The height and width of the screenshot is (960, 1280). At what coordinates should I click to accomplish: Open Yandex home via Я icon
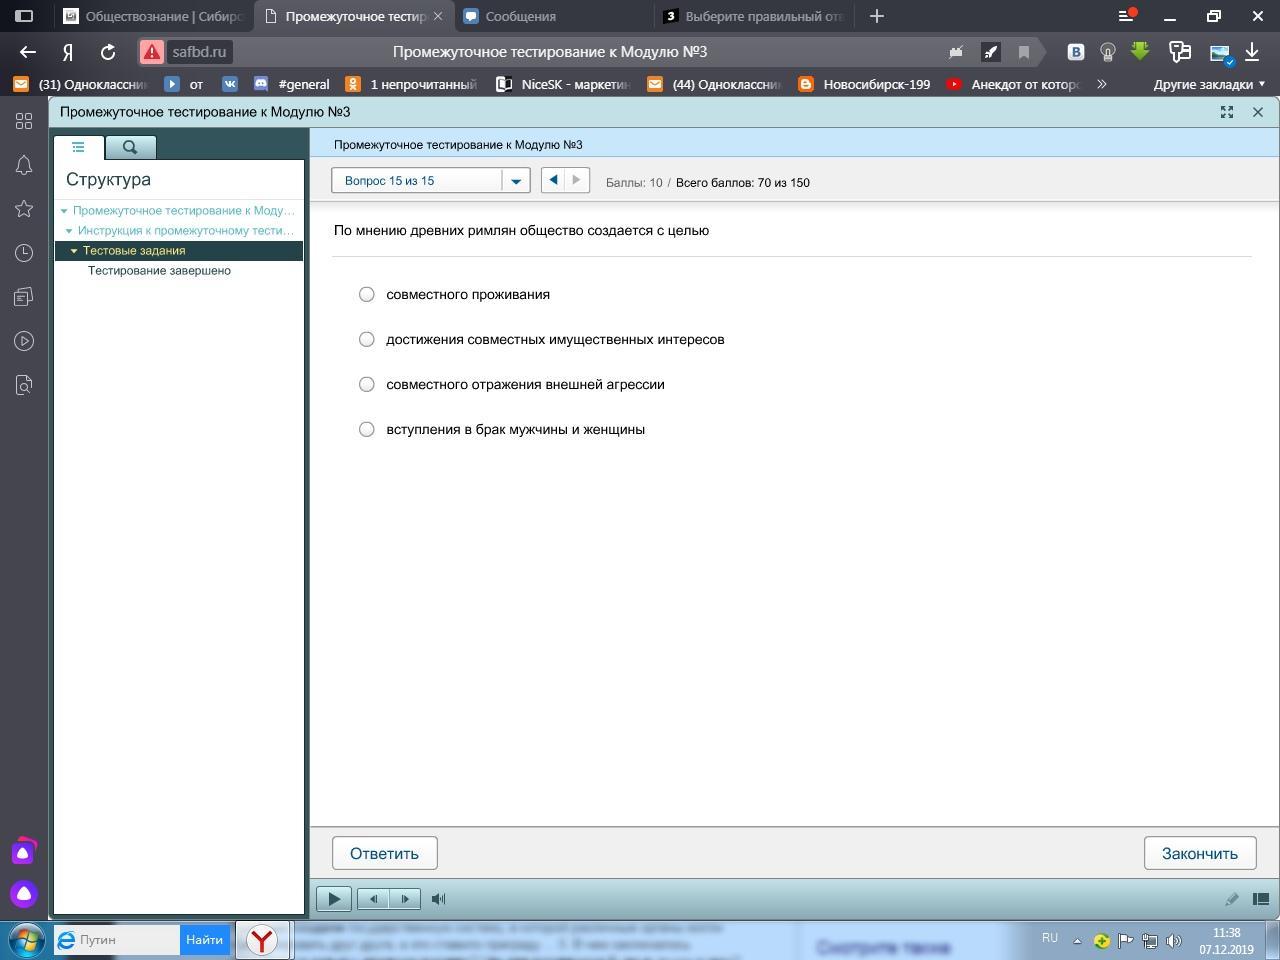pos(68,52)
